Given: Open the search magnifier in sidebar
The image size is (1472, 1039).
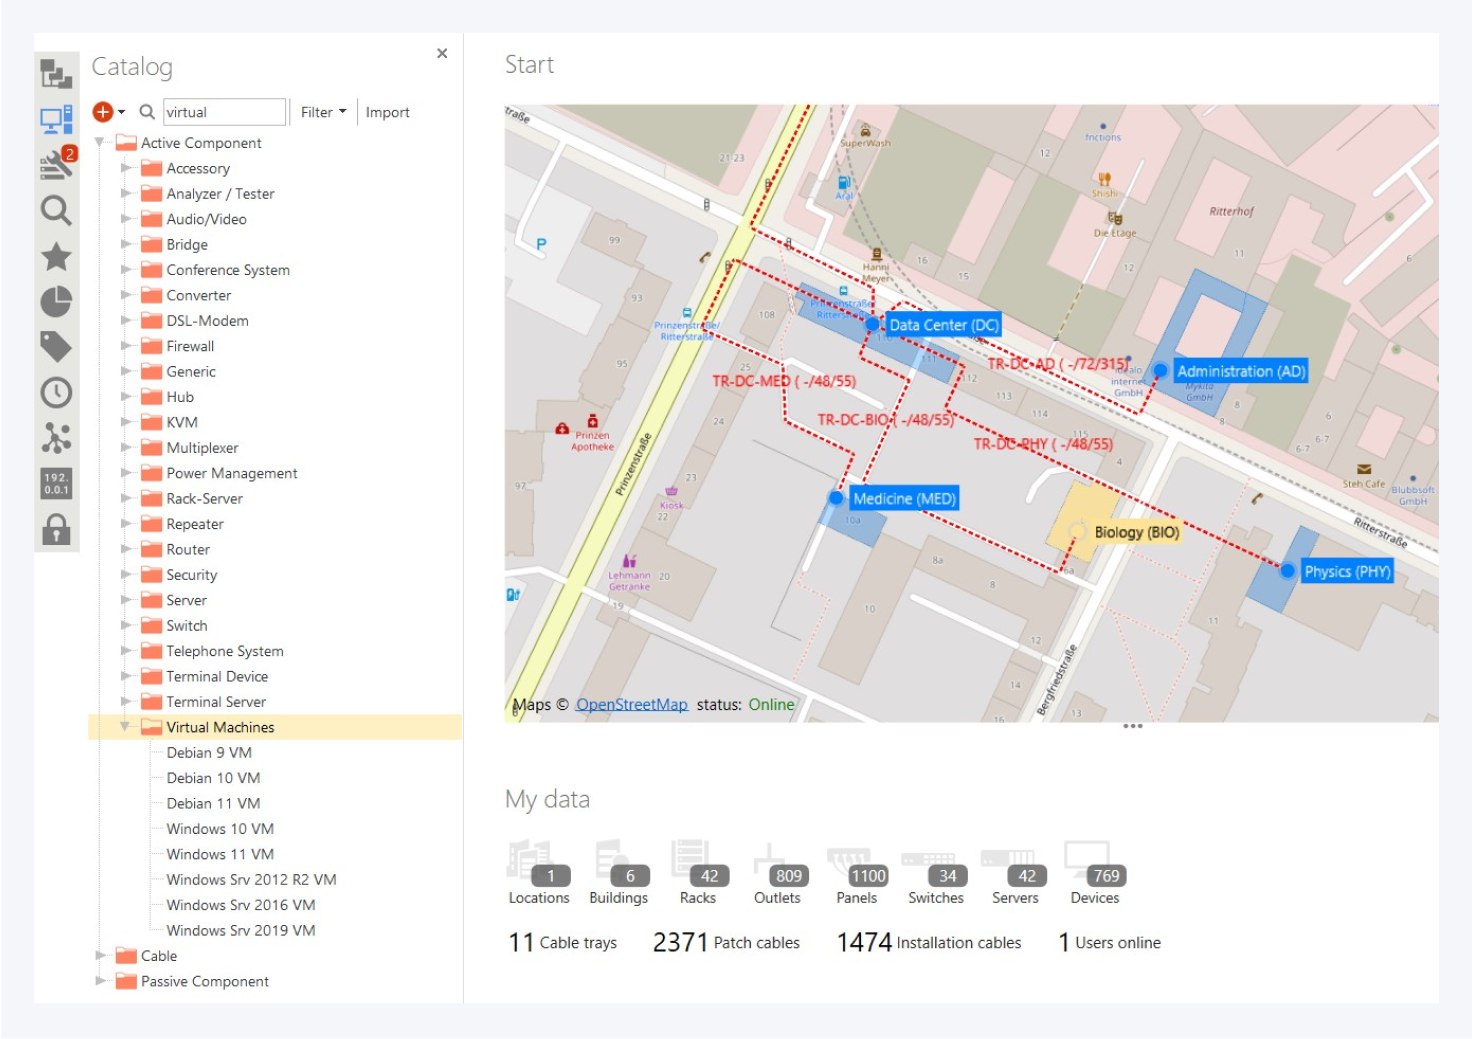Looking at the screenshot, I should [56, 210].
